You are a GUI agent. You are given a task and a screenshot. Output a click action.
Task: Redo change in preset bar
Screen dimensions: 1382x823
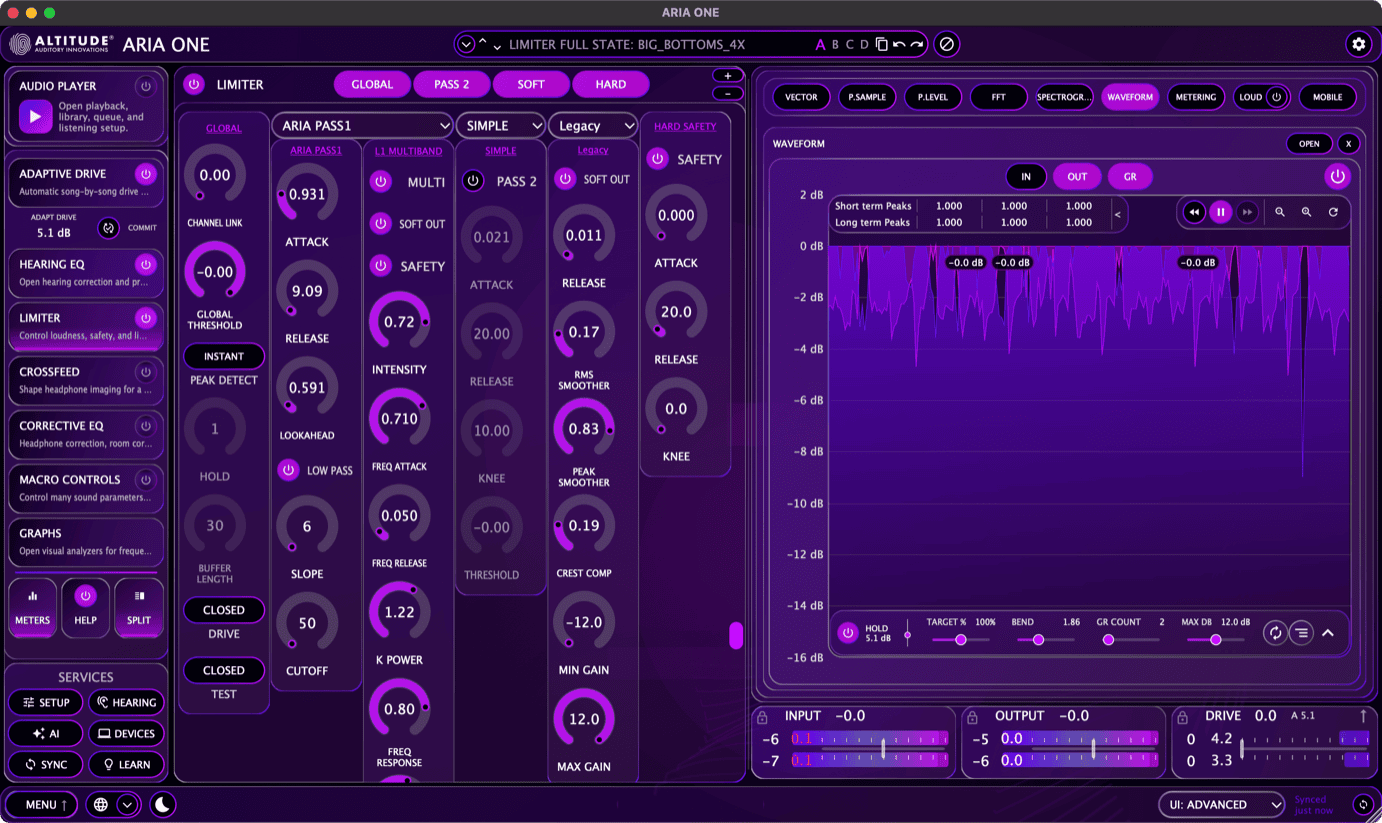click(x=916, y=44)
